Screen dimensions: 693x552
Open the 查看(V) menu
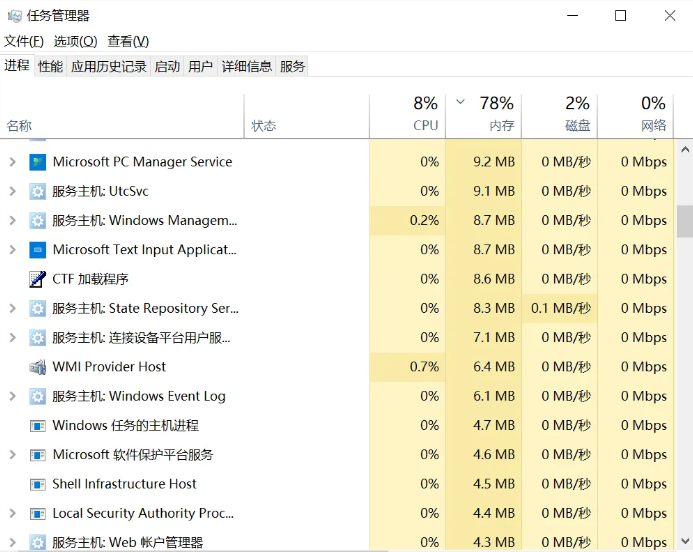128,41
